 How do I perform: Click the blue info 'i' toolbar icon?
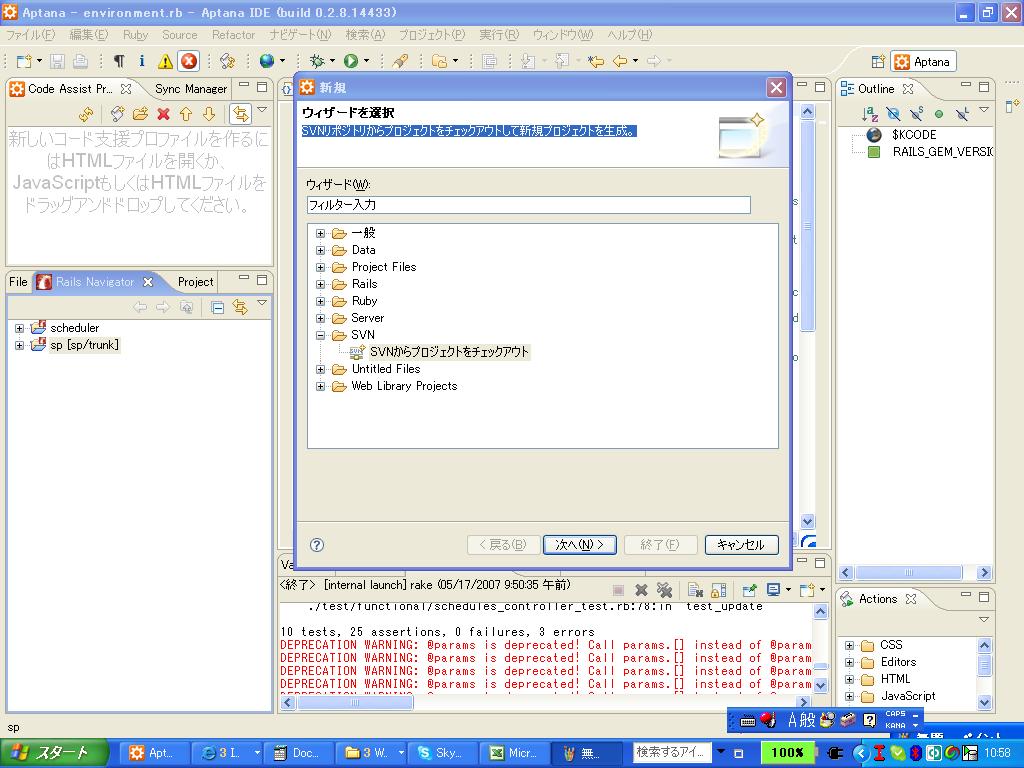tap(142, 61)
